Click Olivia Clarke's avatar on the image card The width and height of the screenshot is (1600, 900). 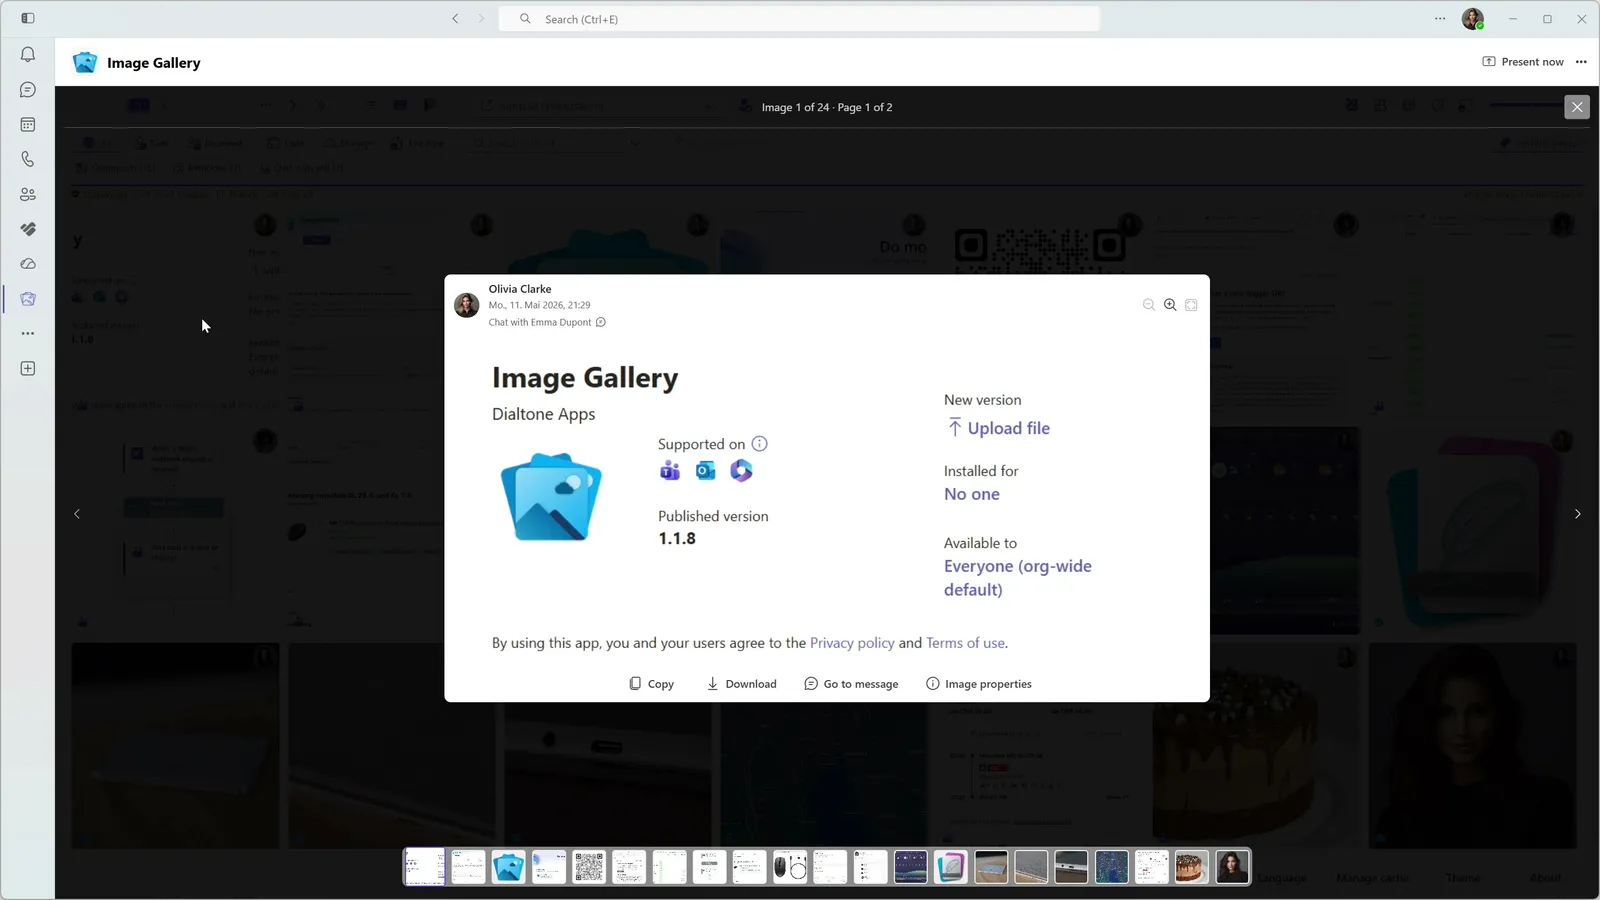(467, 305)
